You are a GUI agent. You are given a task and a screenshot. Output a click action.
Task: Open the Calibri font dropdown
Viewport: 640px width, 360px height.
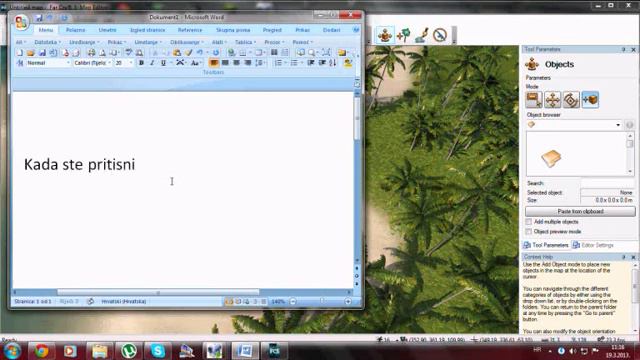point(109,63)
